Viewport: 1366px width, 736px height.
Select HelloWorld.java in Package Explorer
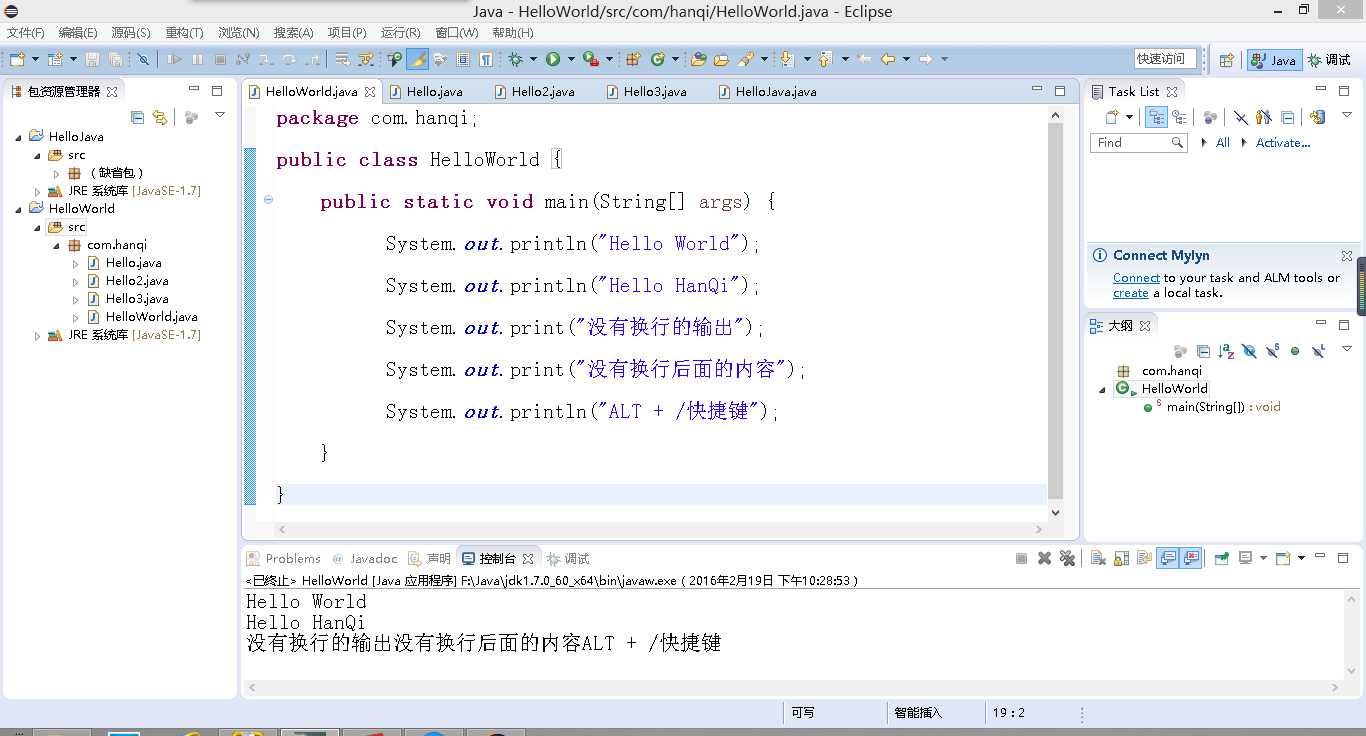tap(151, 317)
